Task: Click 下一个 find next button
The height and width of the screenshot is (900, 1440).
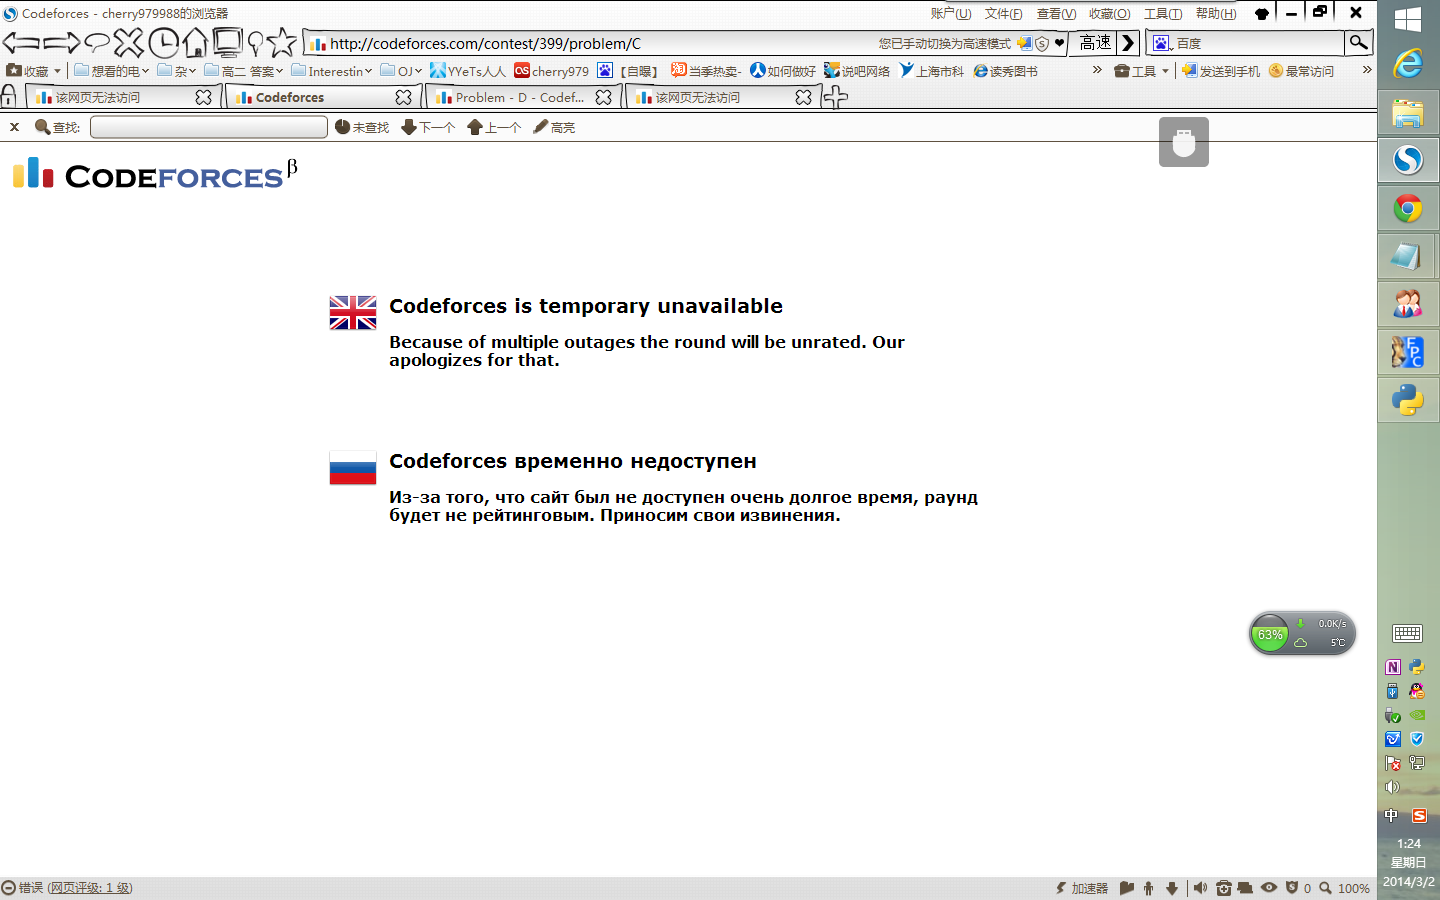Action: [428, 127]
